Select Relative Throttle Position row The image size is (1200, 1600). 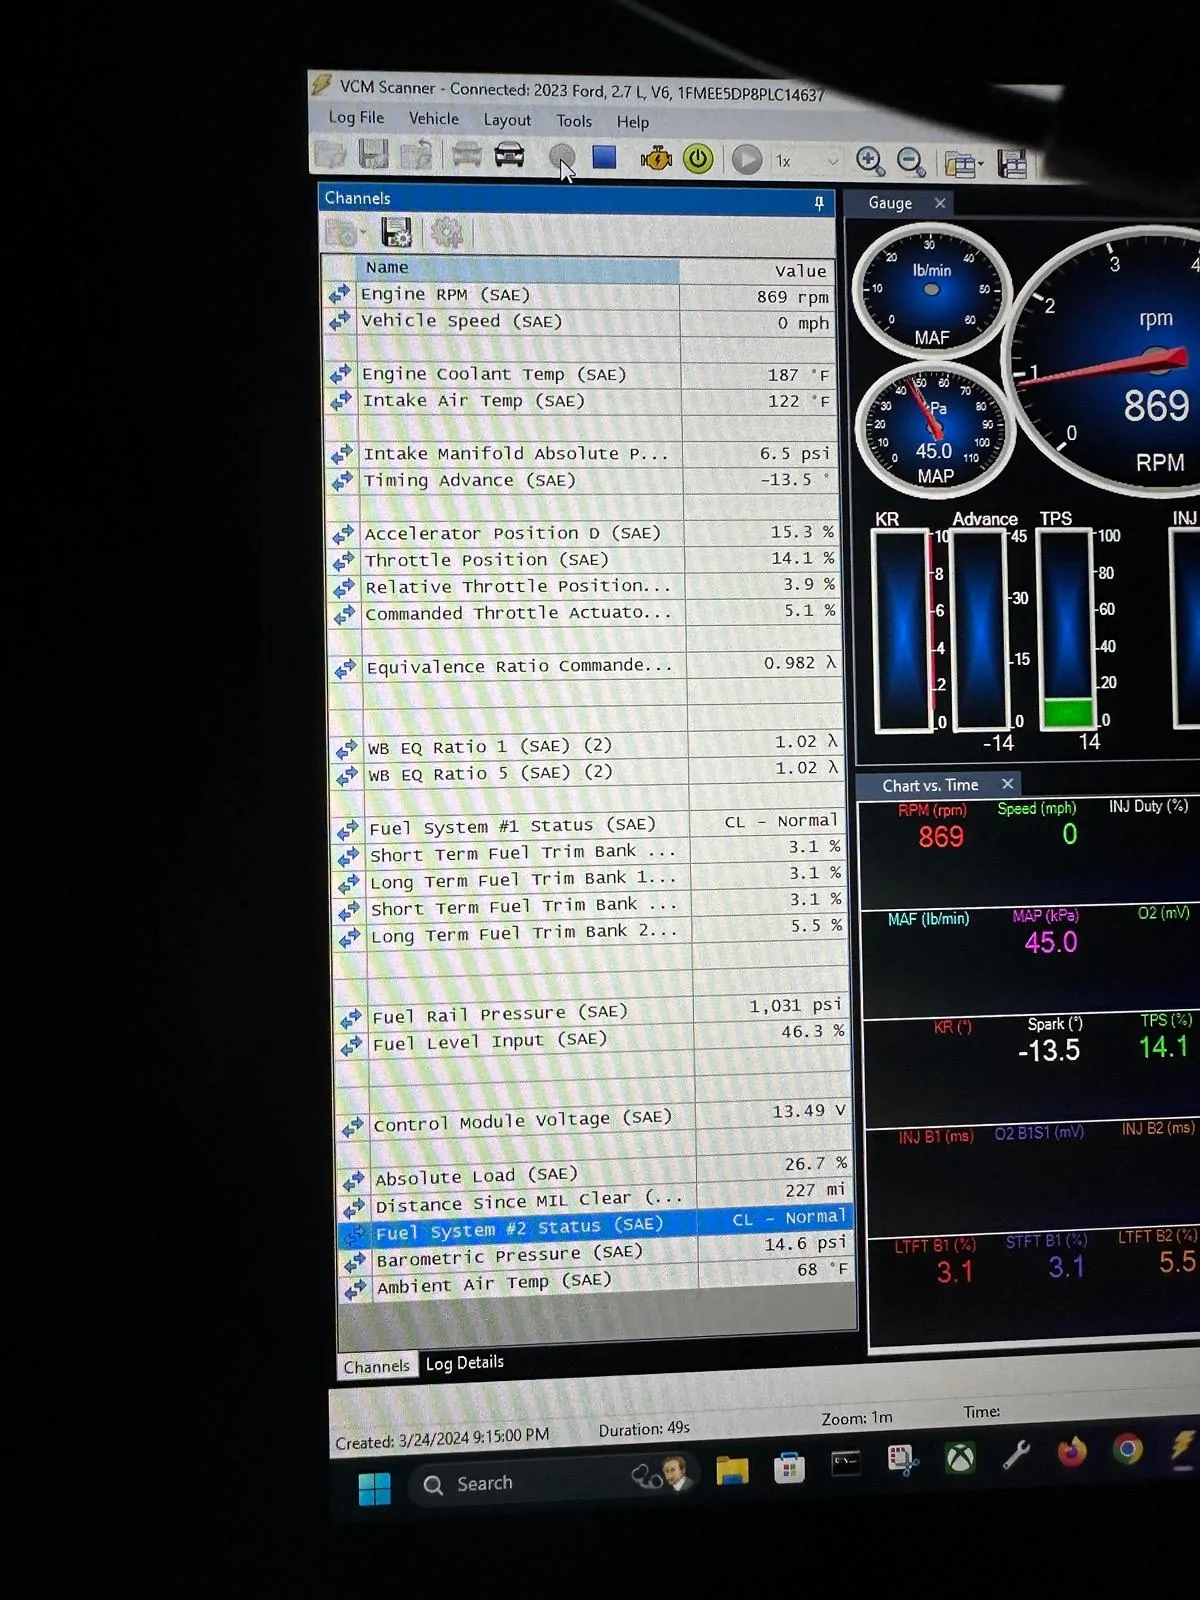(x=584, y=586)
